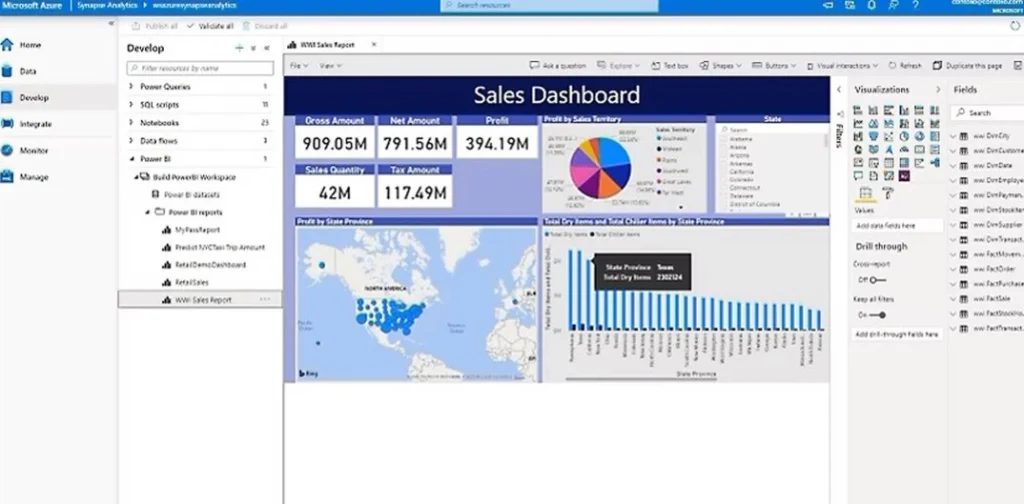1024x504 pixels.
Task: Collapse the left navigation with double chevron
Action: coord(111,24)
